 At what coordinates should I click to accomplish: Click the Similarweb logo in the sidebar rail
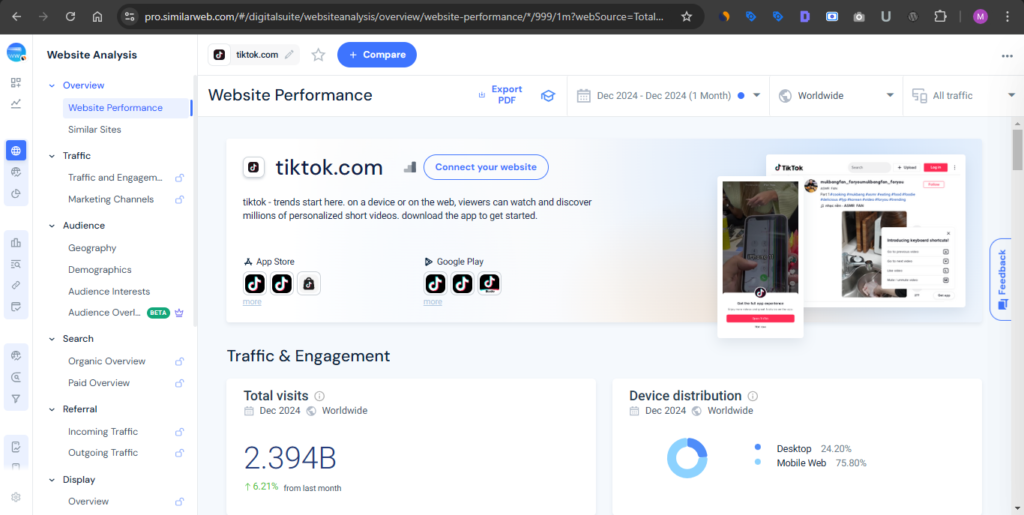tap(16, 52)
